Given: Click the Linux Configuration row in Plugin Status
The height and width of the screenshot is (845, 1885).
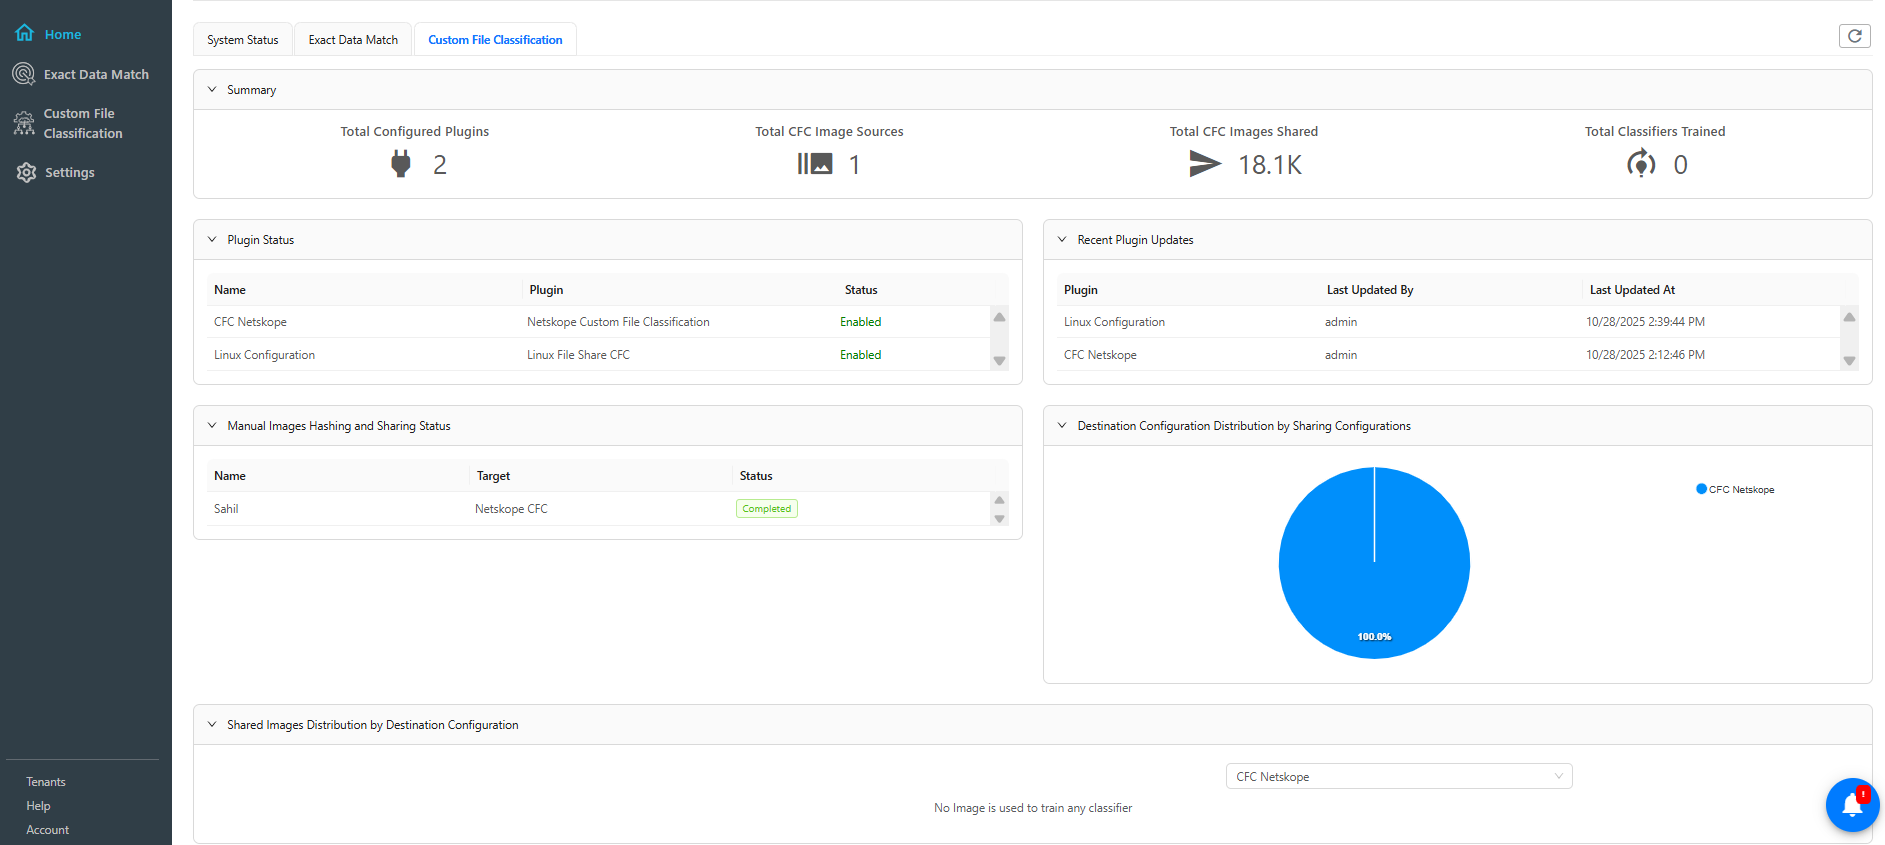Looking at the screenshot, I should [599, 355].
